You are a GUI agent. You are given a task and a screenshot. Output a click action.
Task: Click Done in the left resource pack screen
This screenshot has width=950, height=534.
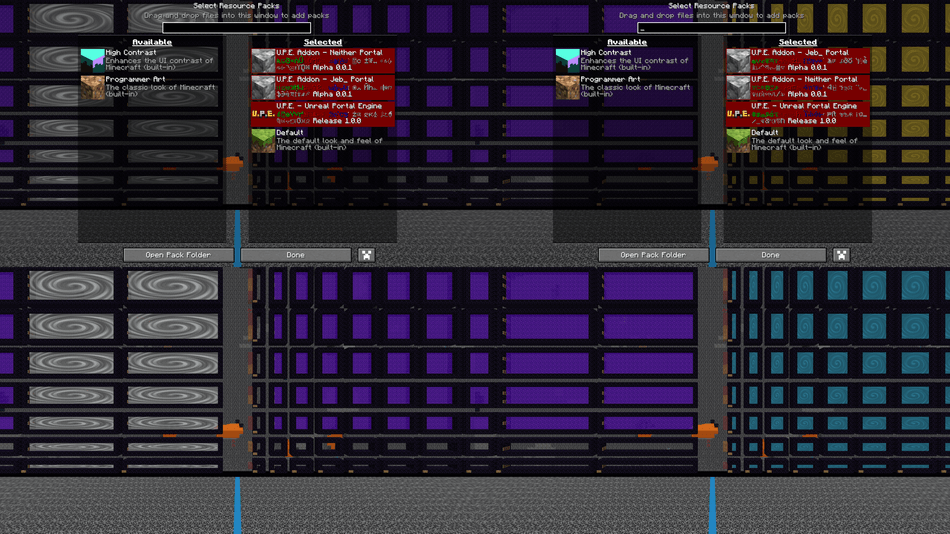[x=296, y=255]
